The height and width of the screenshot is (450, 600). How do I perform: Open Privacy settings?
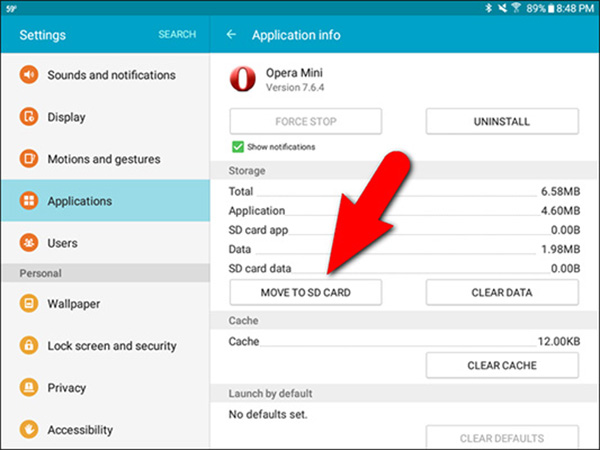coord(105,388)
